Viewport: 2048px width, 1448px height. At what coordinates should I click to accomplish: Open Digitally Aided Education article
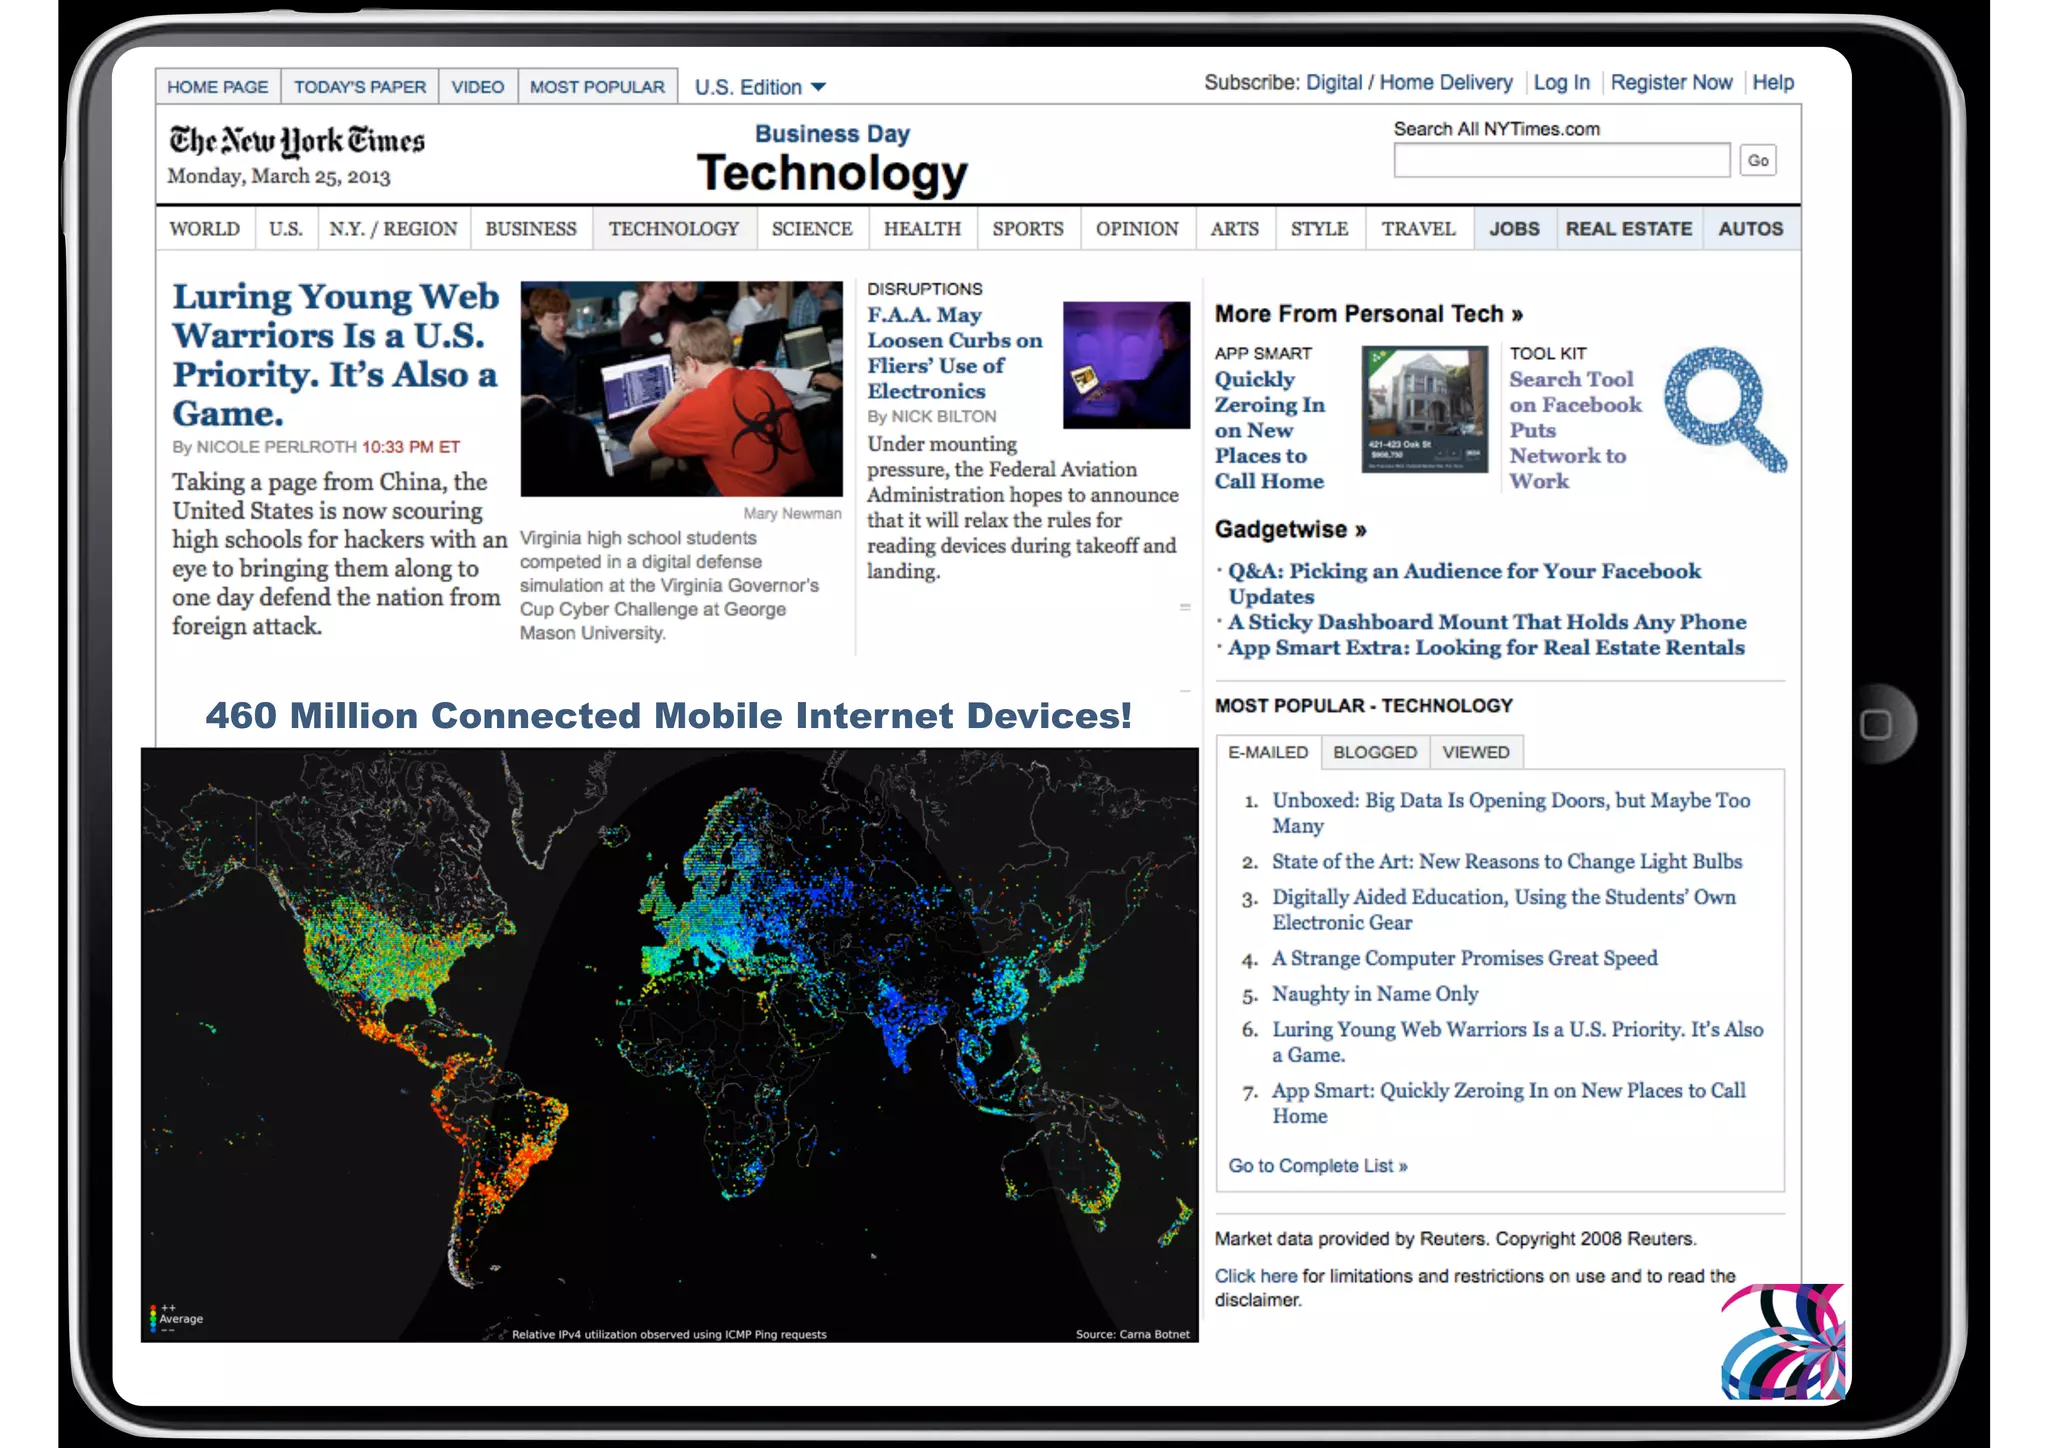click(x=1504, y=910)
